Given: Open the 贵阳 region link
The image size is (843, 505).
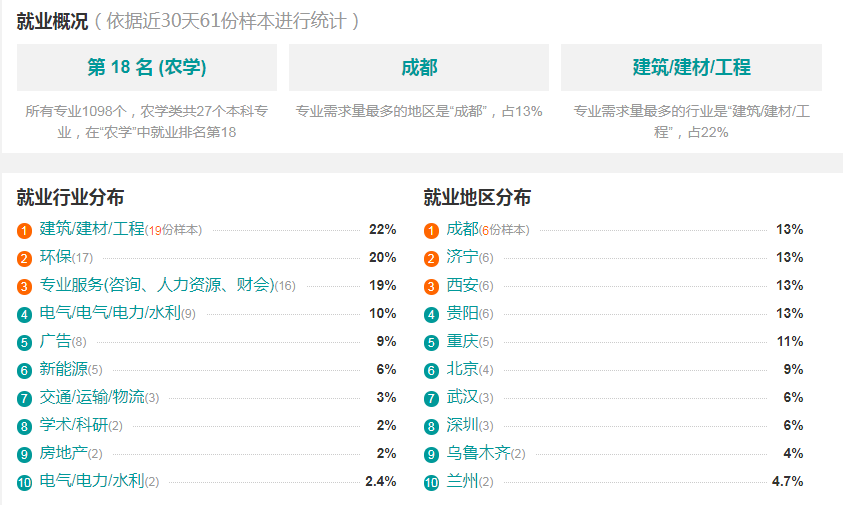Looking at the screenshot, I should (462, 312).
